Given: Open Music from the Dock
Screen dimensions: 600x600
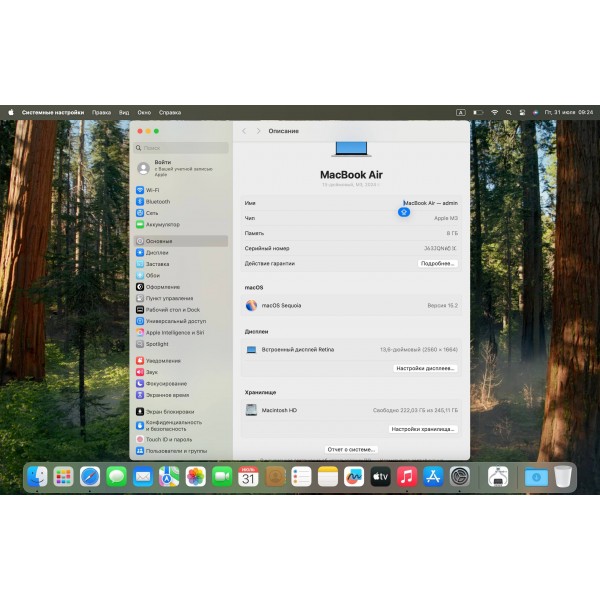Looking at the screenshot, I should point(407,477).
